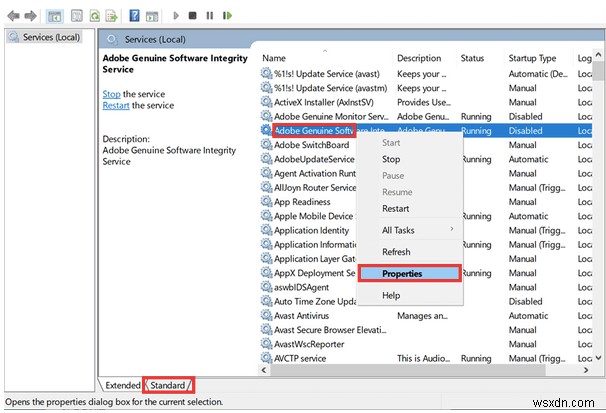
Task: Click gear icon of aswbIDSAgent row
Action: pyautogui.click(x=266, y=287)
